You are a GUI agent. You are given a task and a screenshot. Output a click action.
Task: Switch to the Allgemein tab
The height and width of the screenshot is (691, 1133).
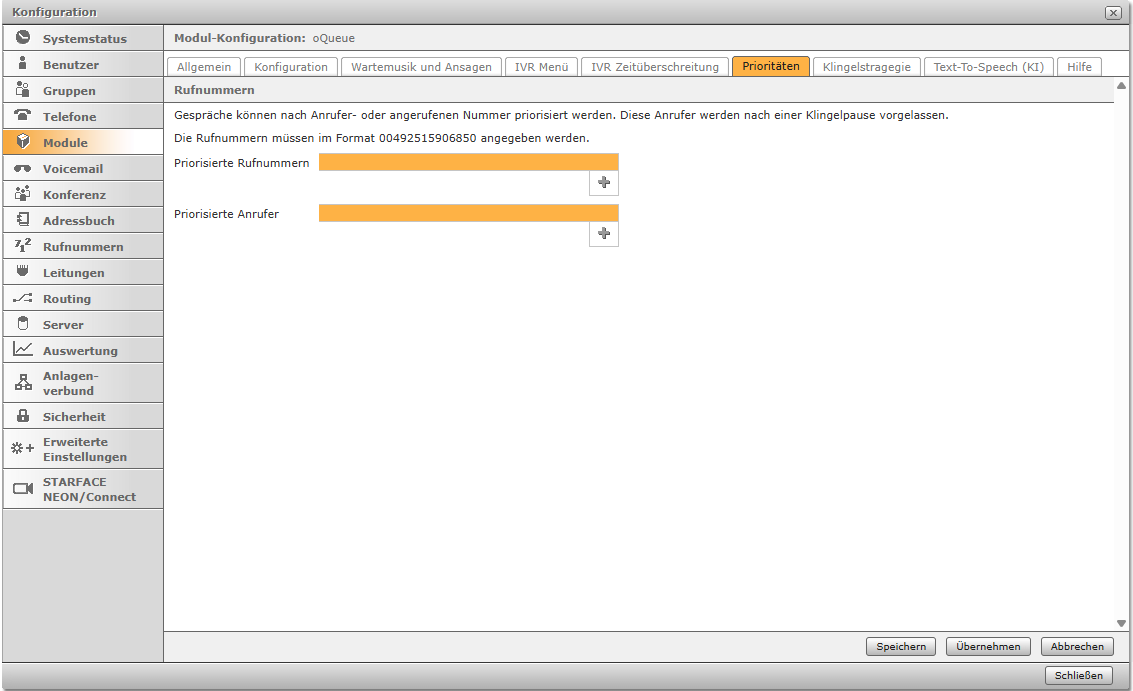tap(204, 67)
